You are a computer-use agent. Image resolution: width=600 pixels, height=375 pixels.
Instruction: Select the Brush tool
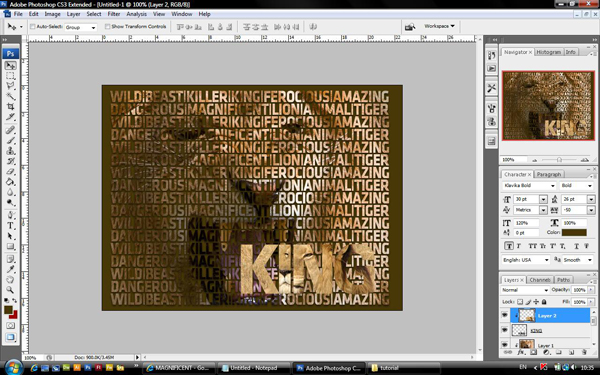(x=10, y=140)
